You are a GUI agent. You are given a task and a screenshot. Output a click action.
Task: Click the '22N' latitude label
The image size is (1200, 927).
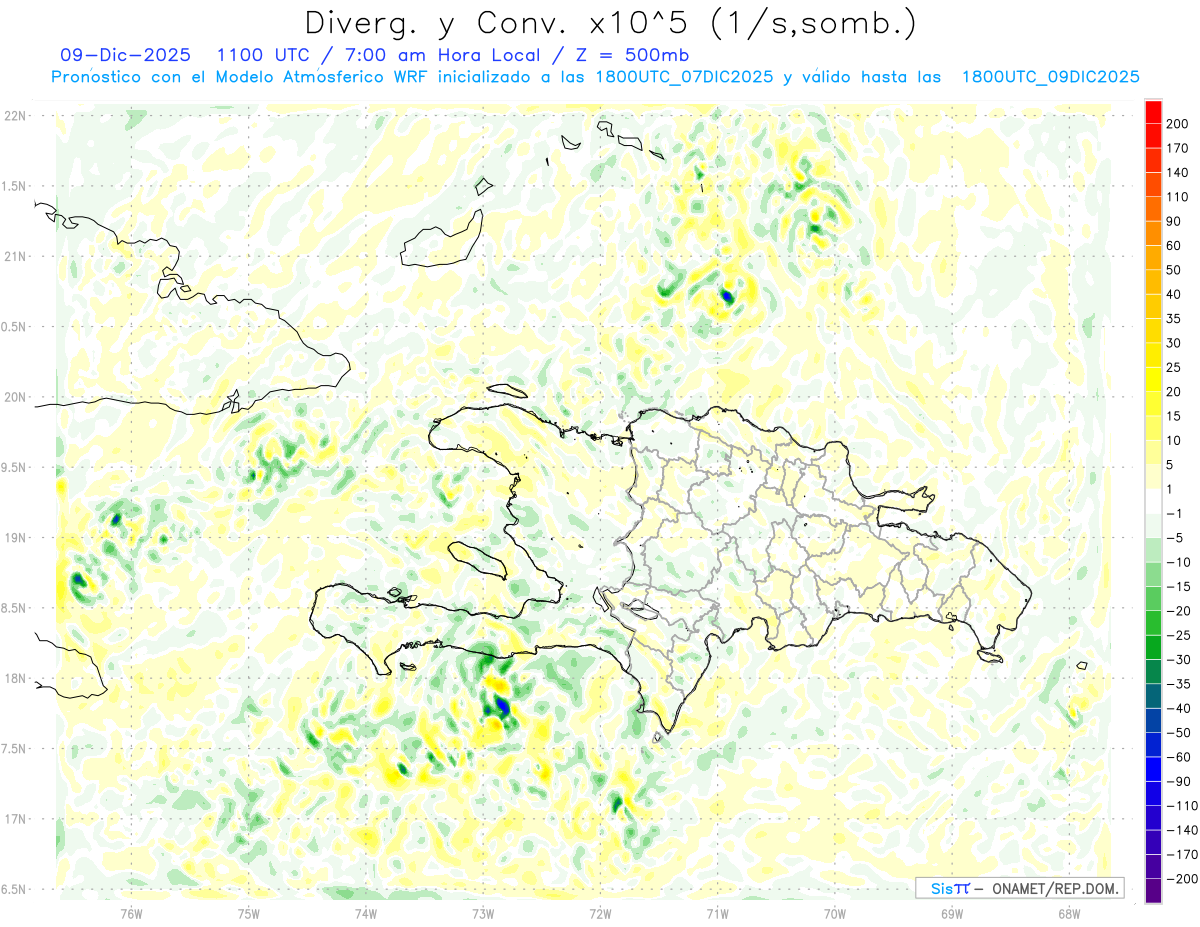pyautogui.click(x=15, y=115)
